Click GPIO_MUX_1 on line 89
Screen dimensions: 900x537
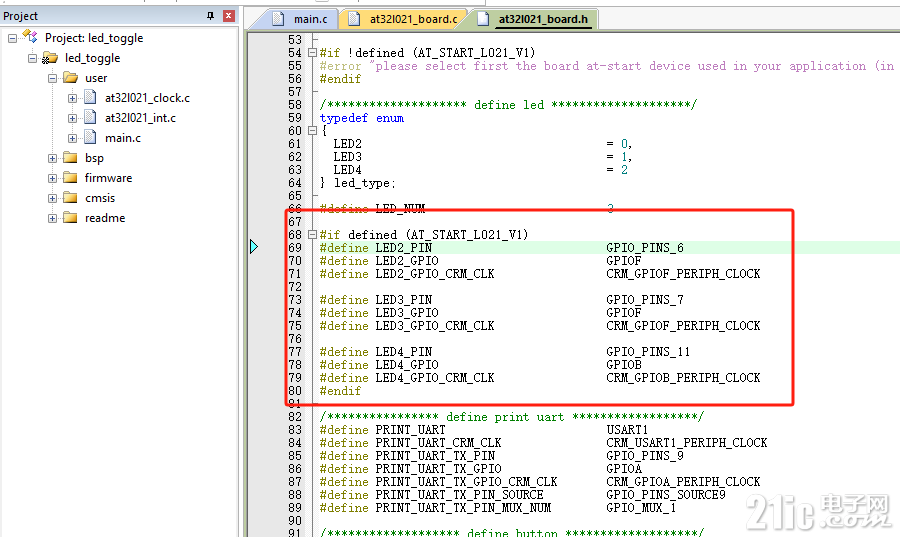tap(641, 508)
